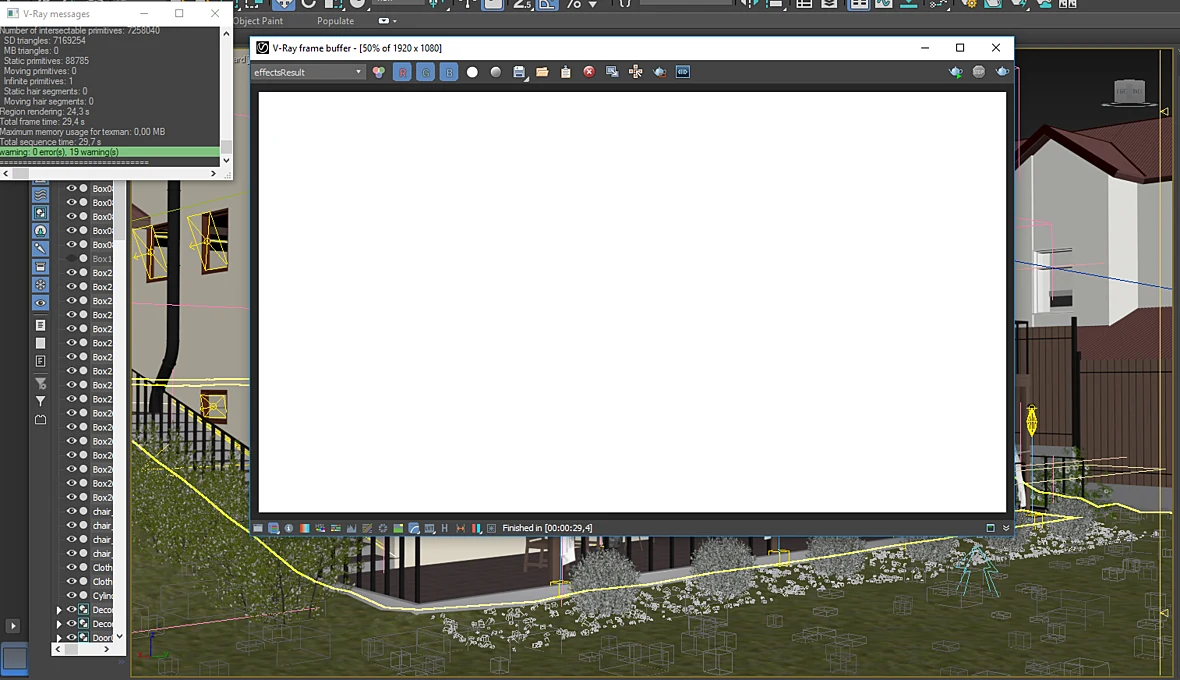Viewport: 1180px width, 680px height.
Task: Click the alpha channel white circle
Action: click(x=472, y=72)
